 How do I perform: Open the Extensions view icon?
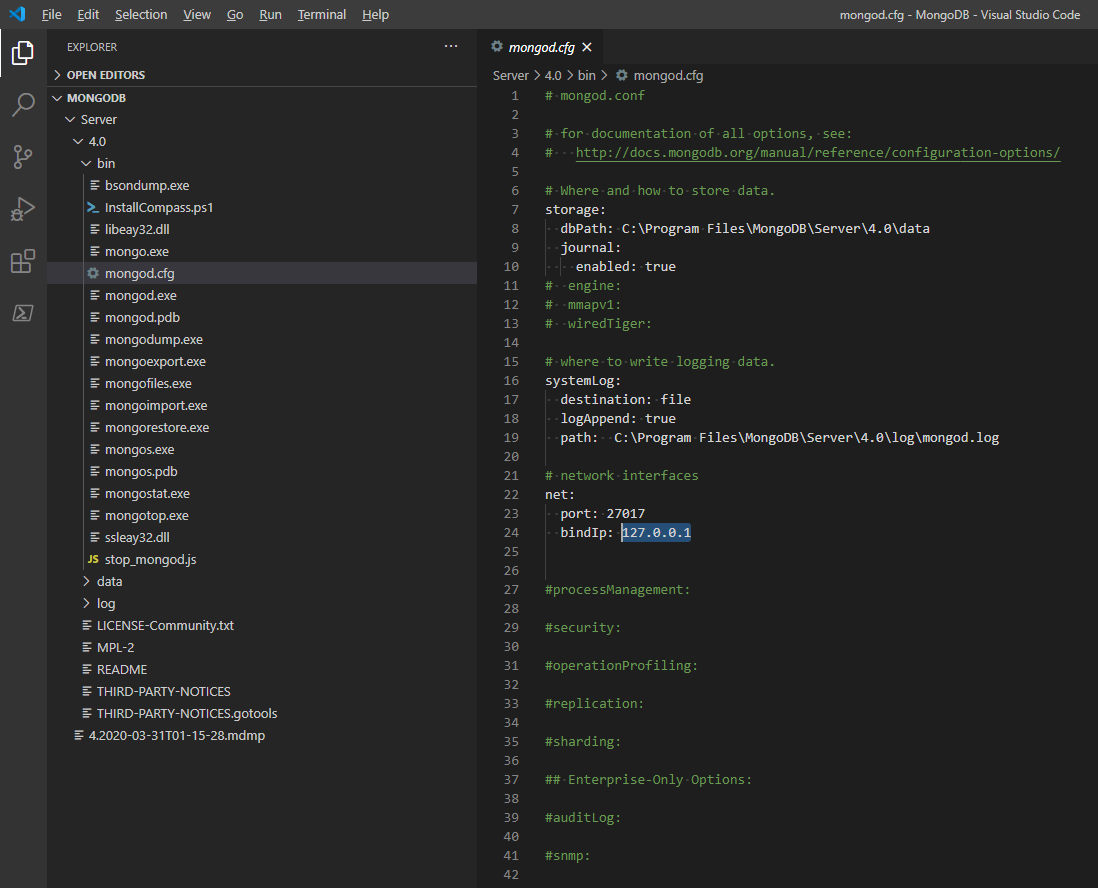(22, 261)
